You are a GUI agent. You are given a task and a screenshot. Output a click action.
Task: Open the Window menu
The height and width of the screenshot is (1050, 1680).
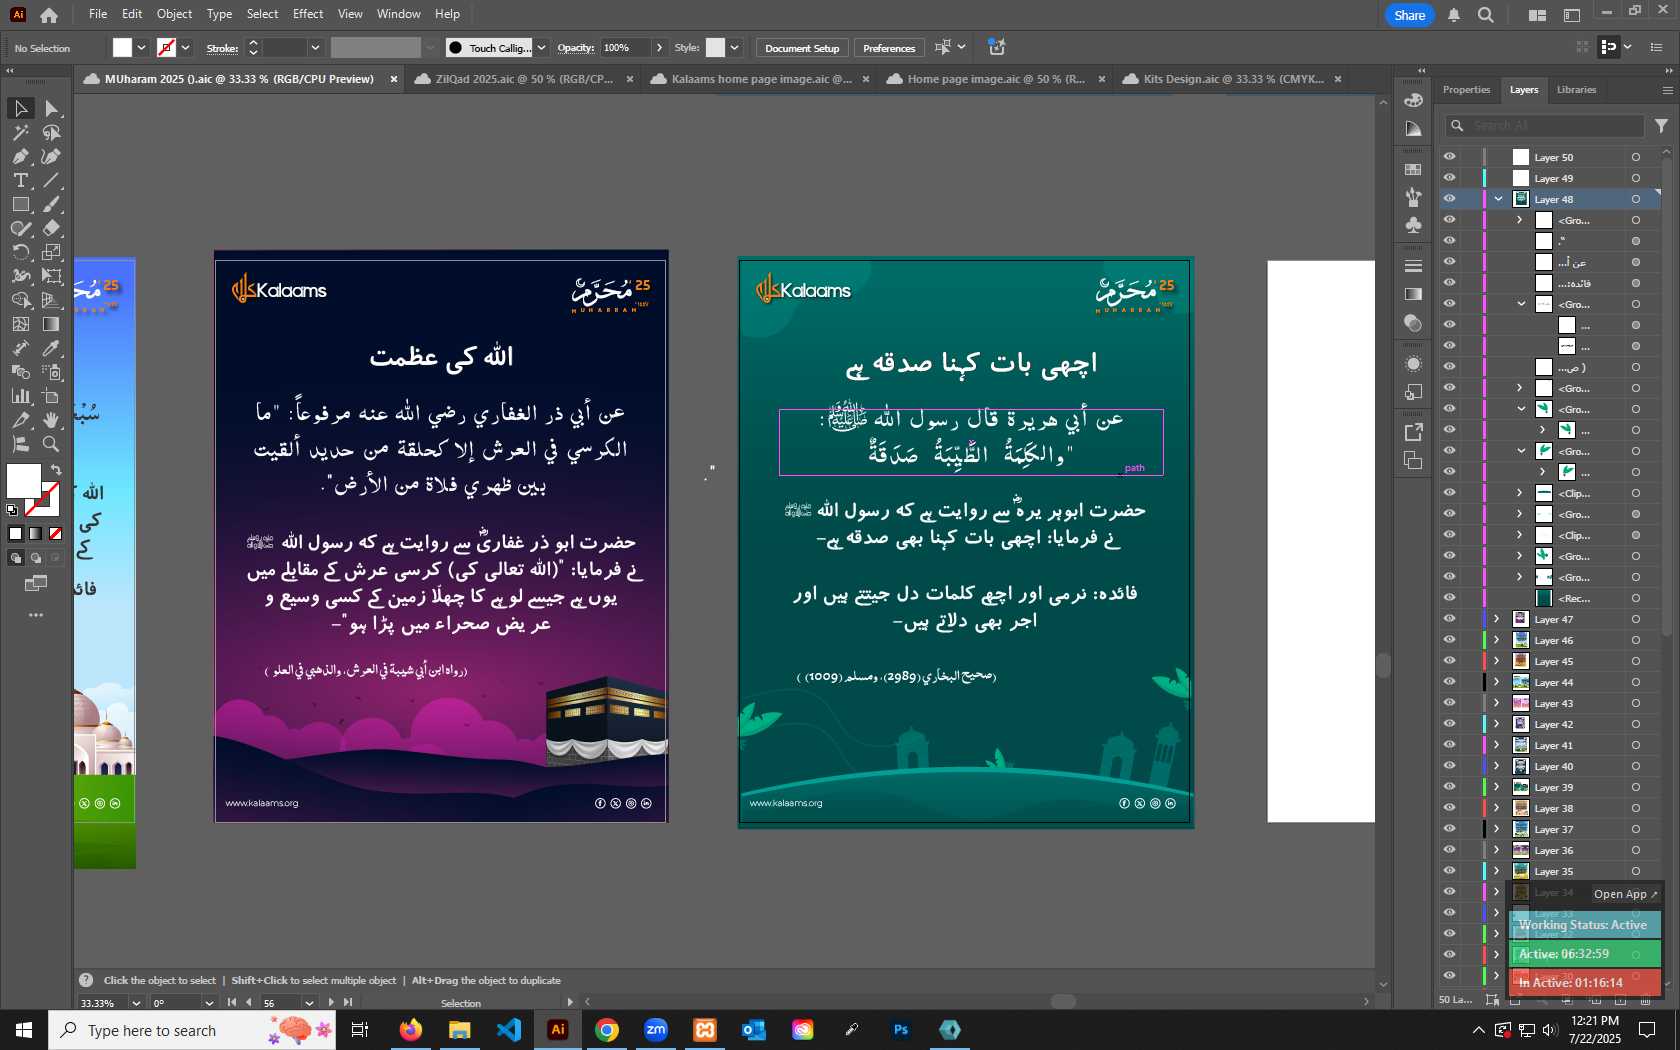tap(398, 14)
